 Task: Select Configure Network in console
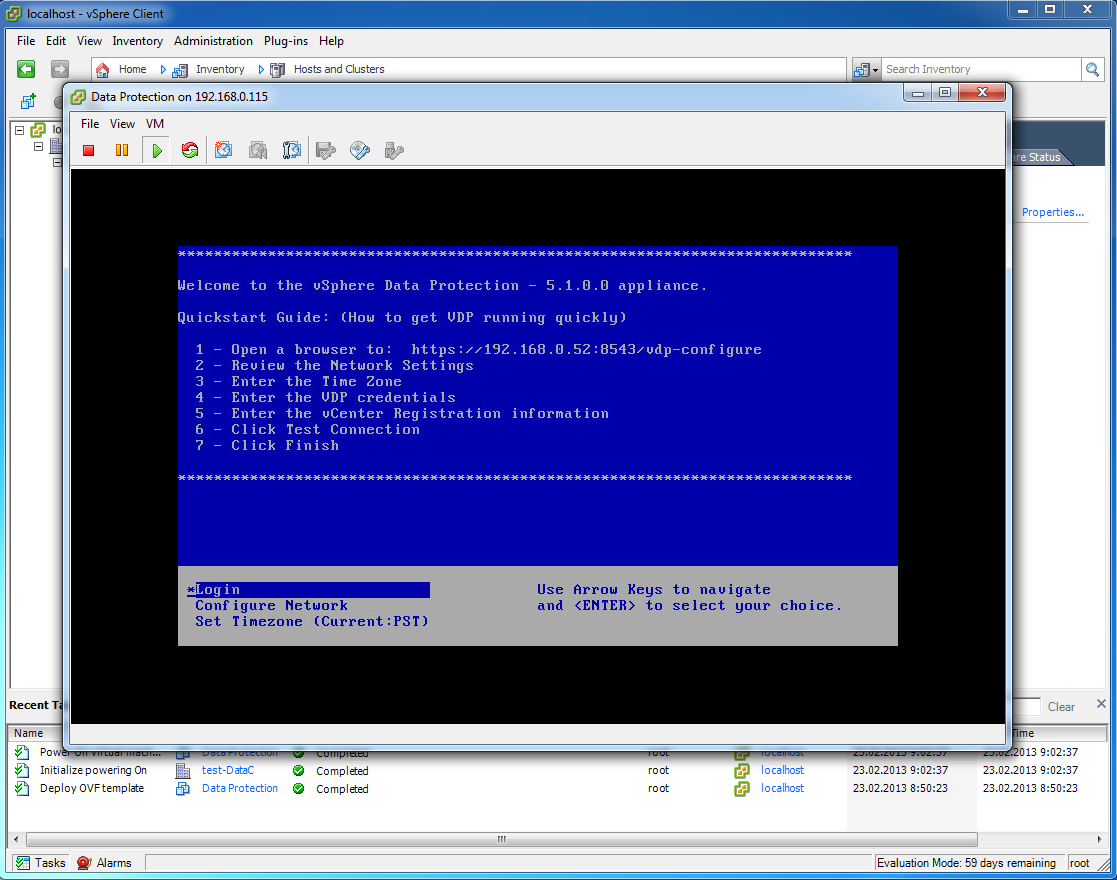[271, 606]
